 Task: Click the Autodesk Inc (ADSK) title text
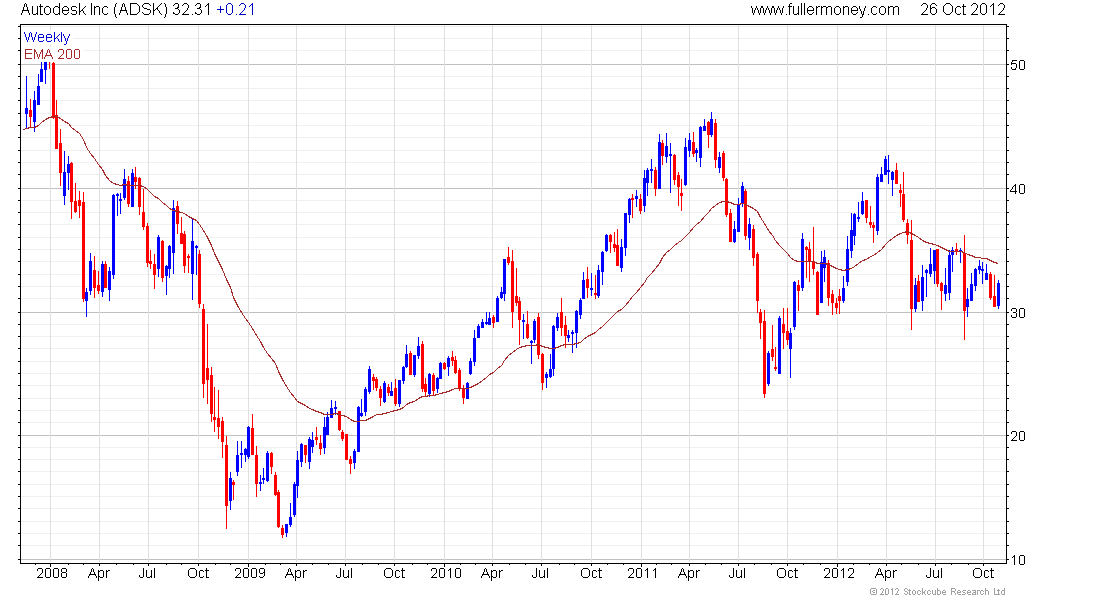[95, 10]
